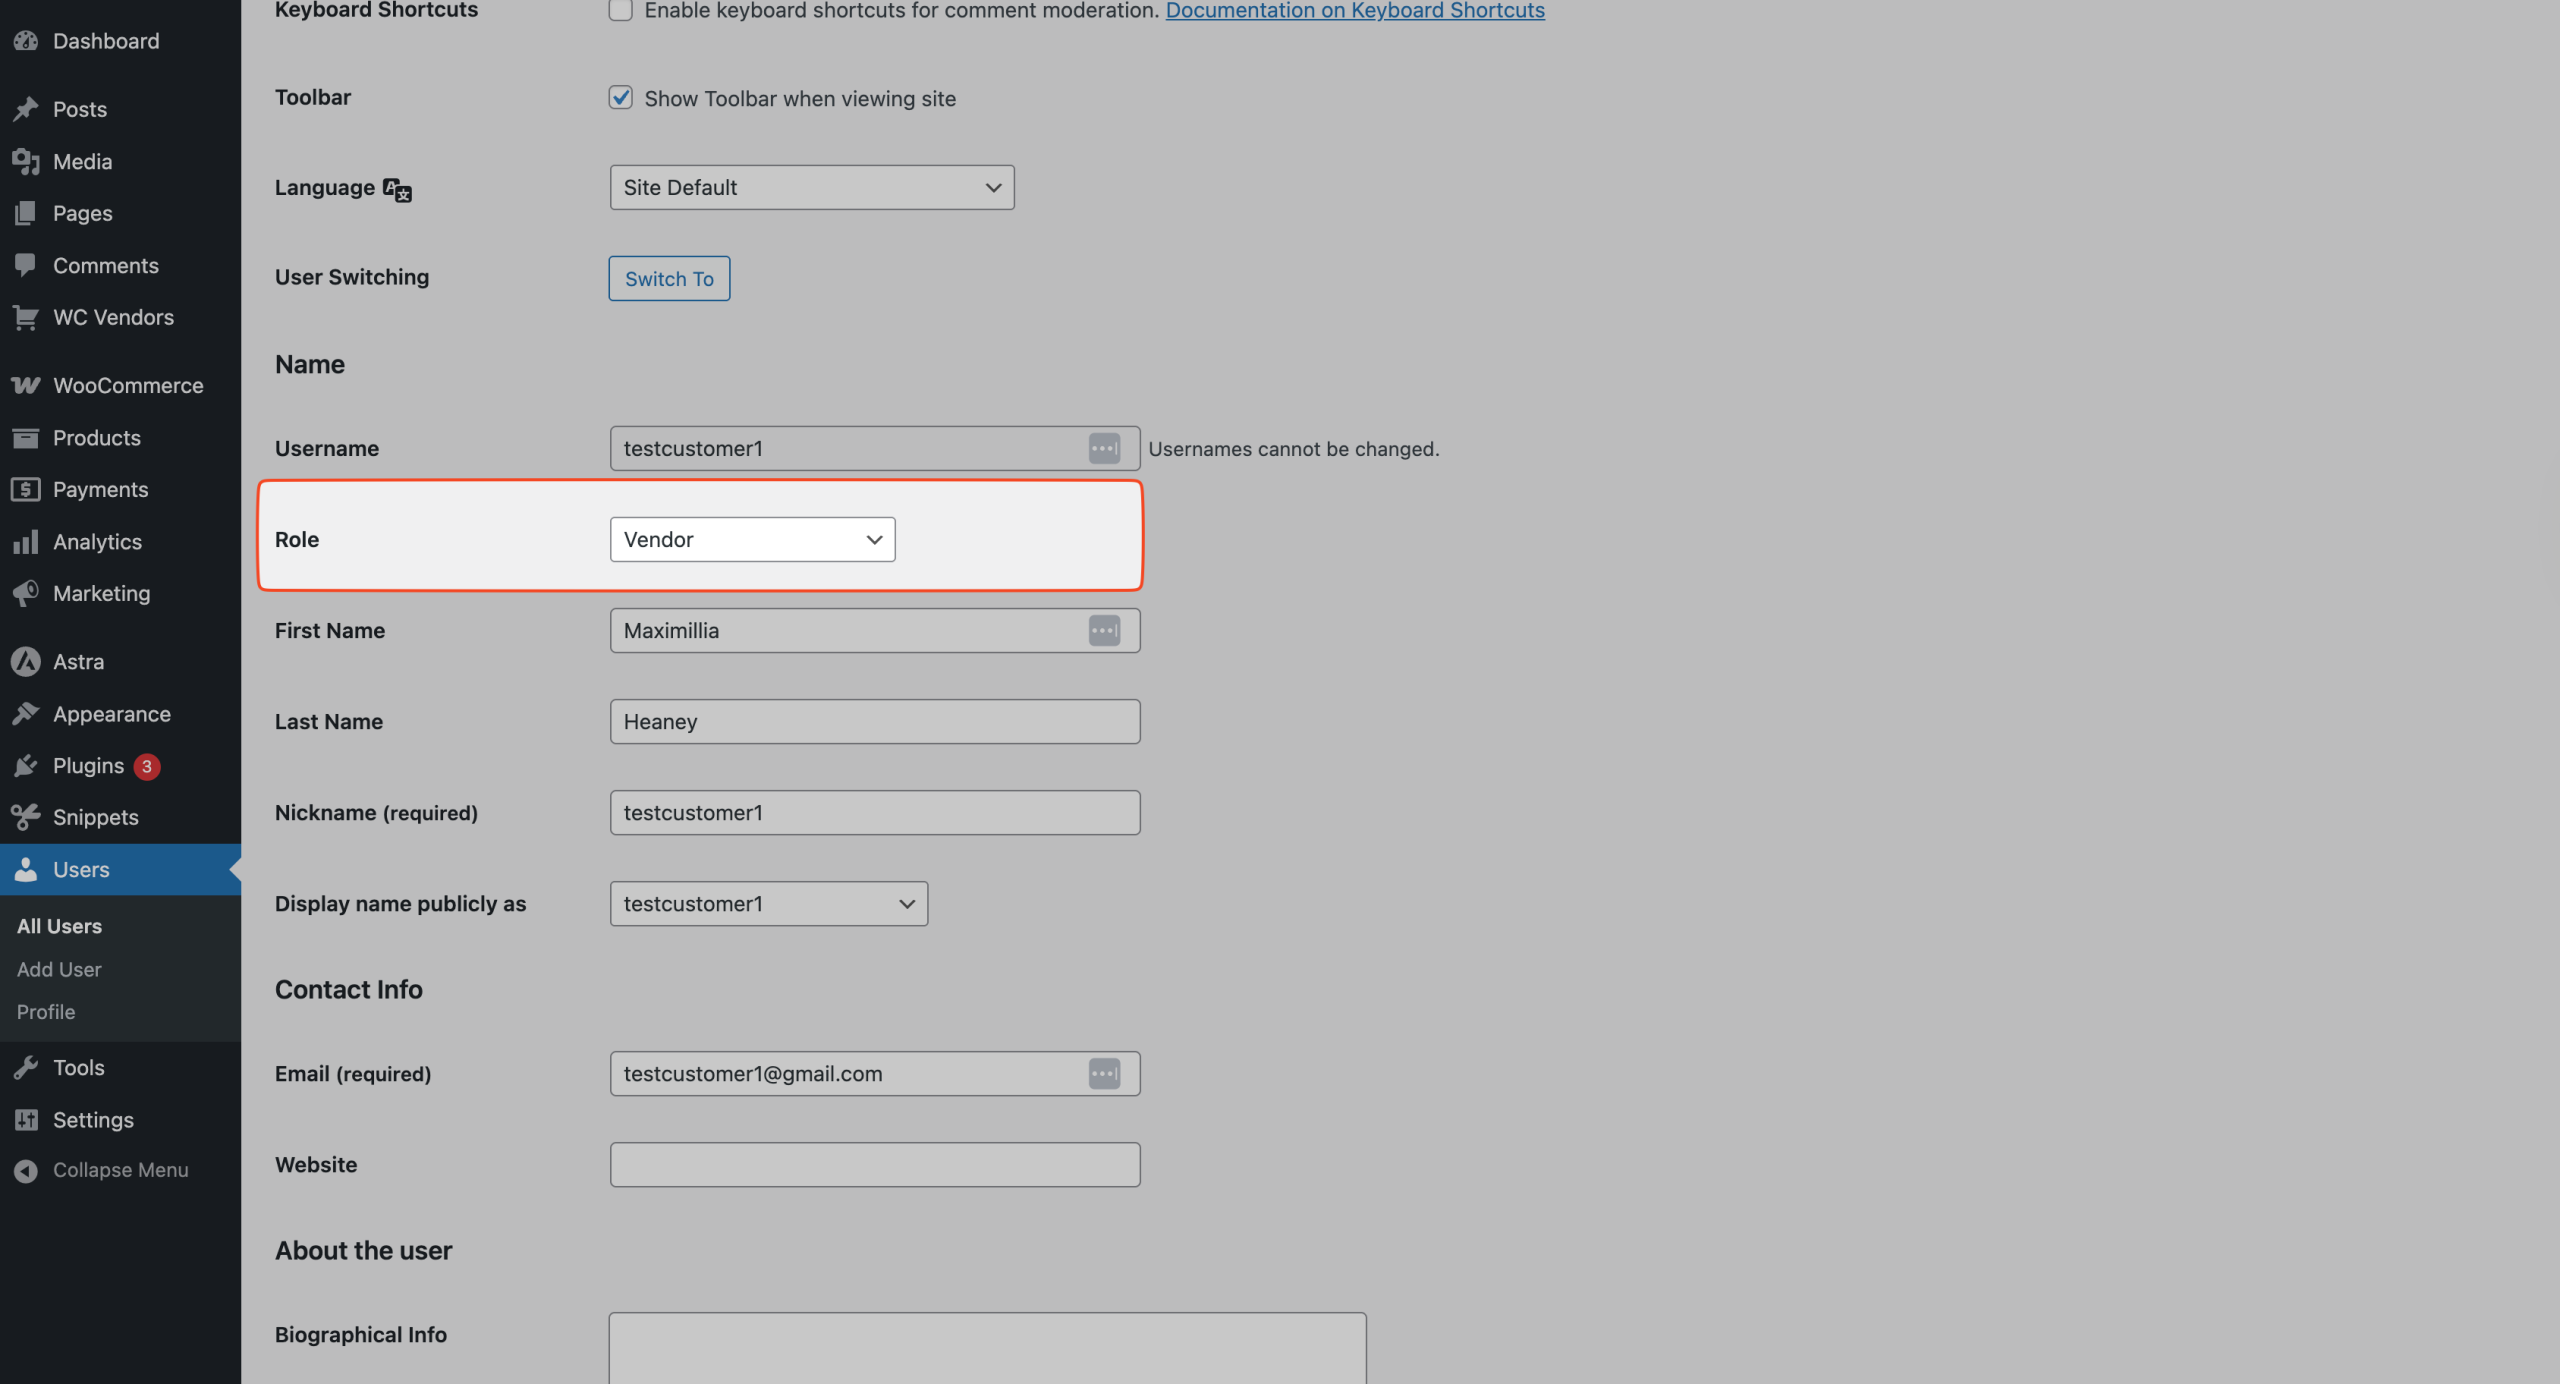Open the Appearance menu
The image size is (2560, 1384).
click(120, 713)
